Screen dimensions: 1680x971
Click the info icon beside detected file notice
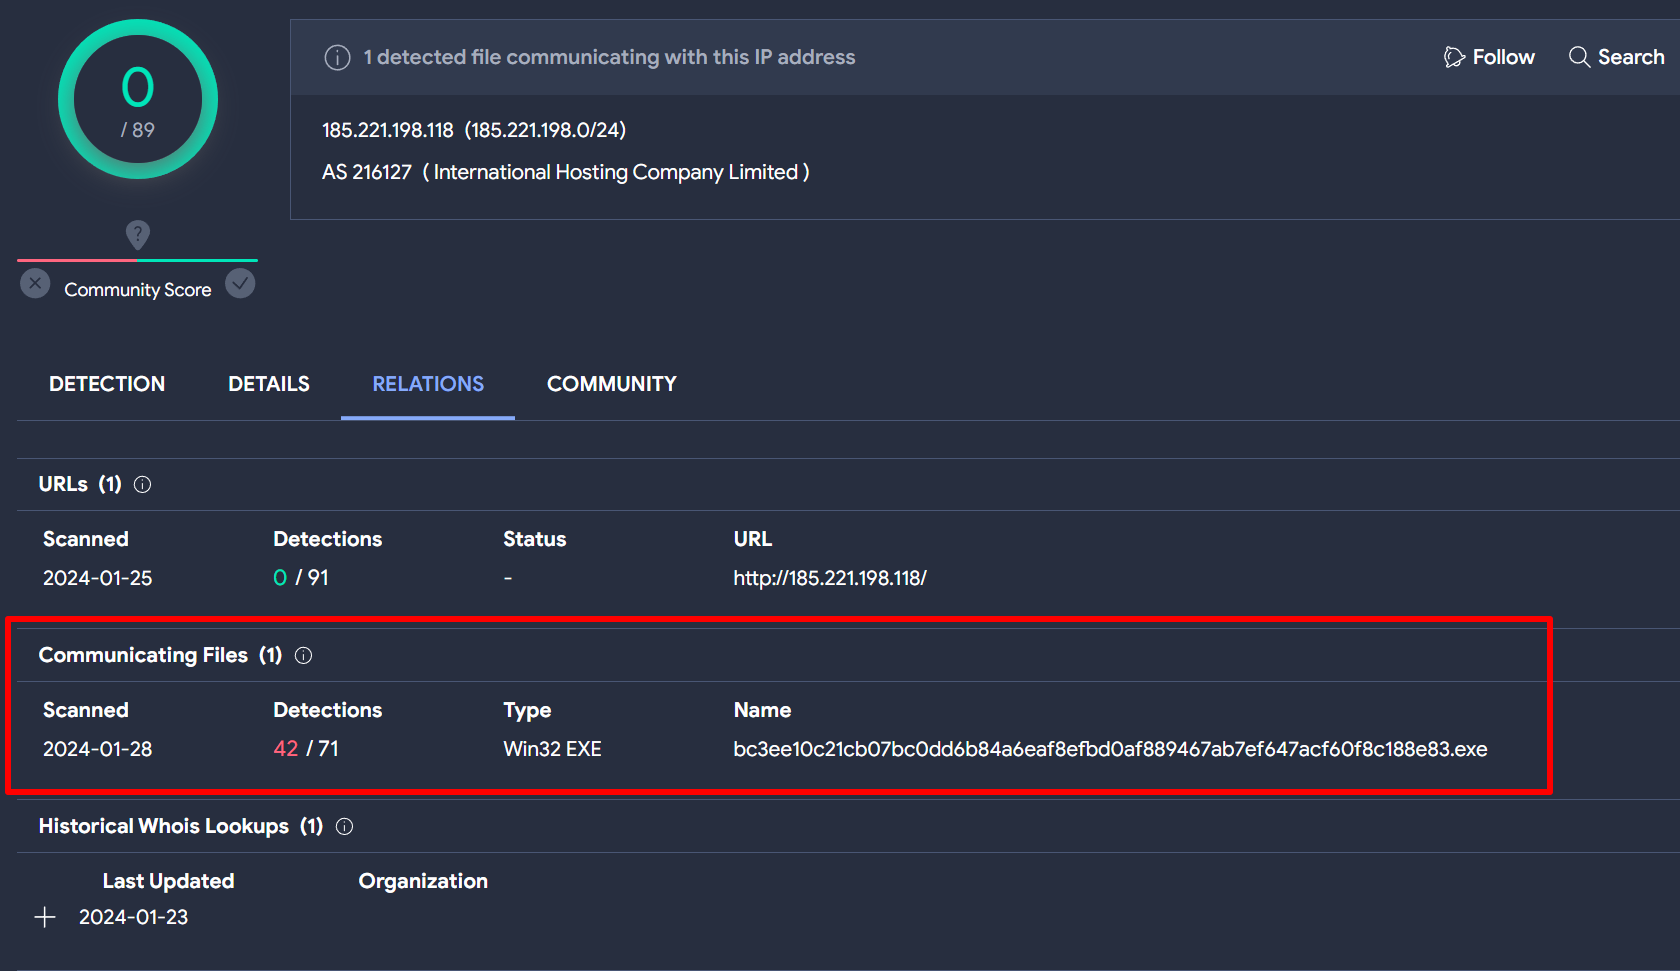coord(337,58)
